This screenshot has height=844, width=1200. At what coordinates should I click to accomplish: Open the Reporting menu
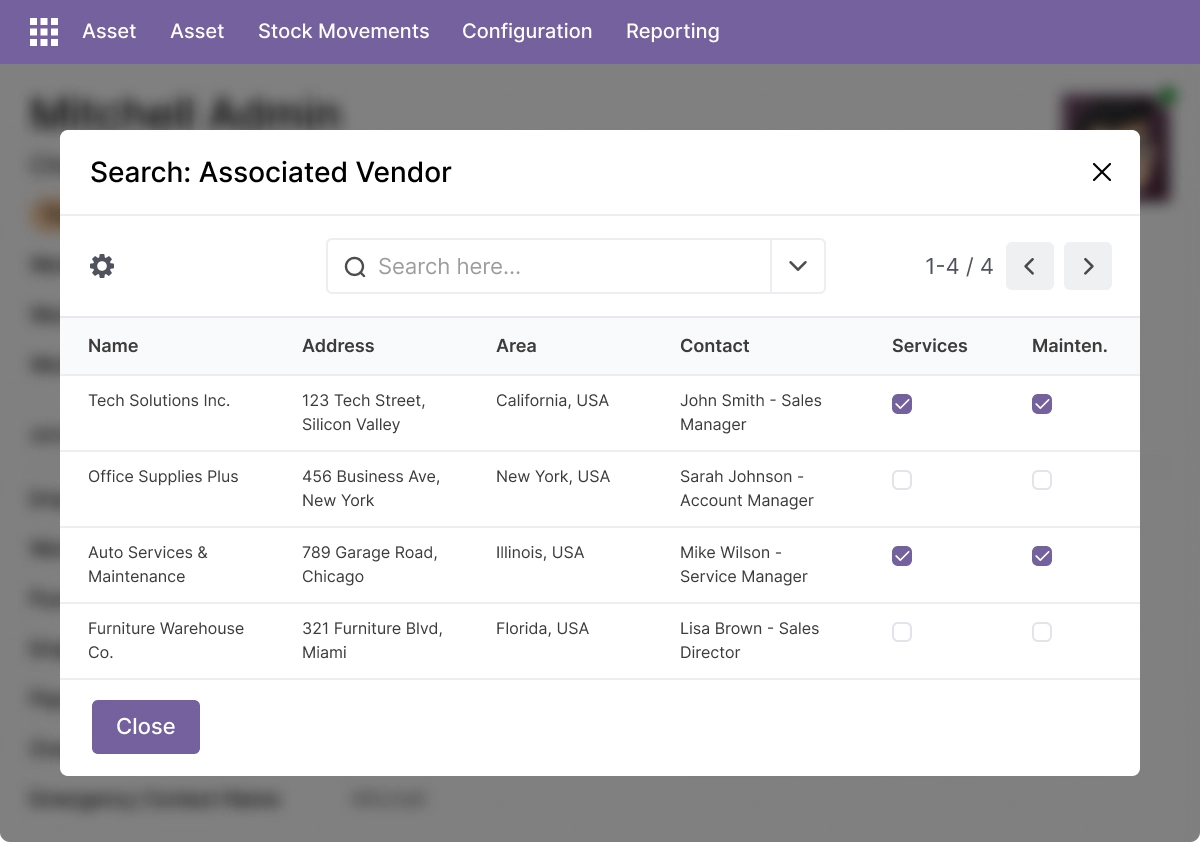click(x=673, y=31)
